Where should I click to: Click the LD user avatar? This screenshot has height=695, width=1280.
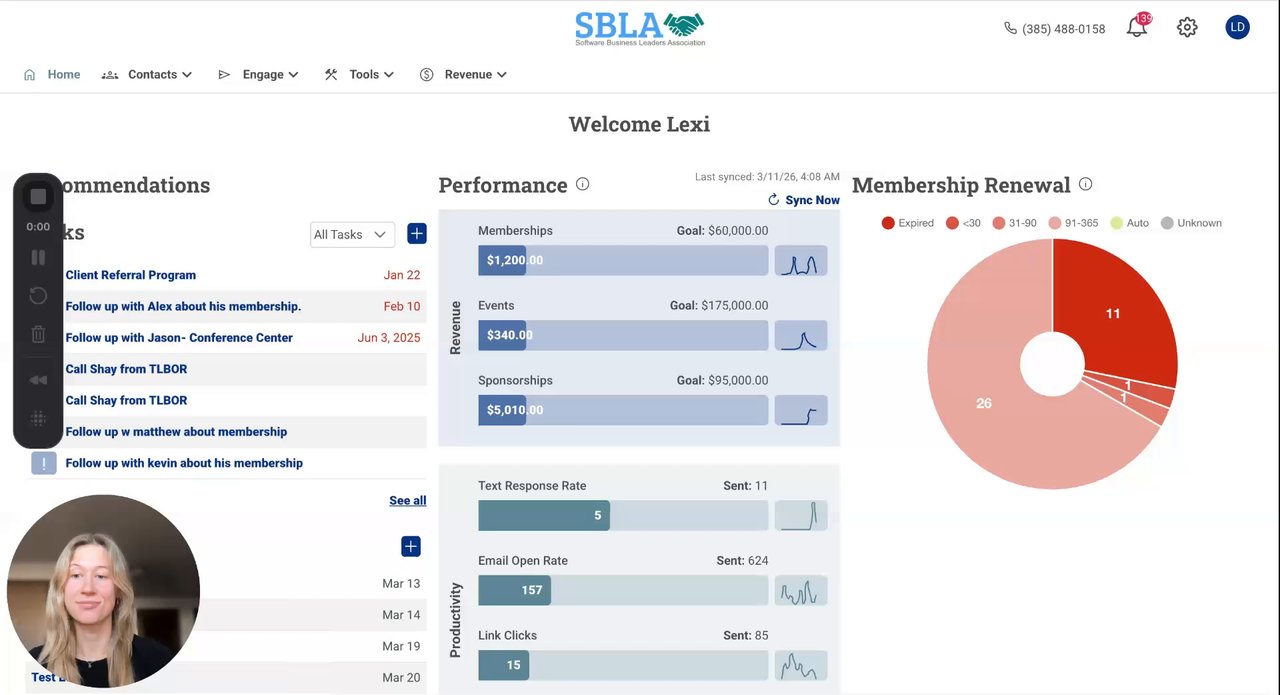pos(1237,27)
